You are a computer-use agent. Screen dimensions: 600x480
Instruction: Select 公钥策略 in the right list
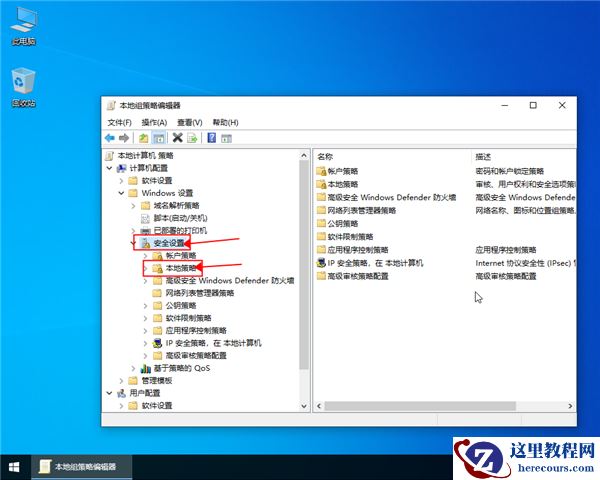point(342,224)
